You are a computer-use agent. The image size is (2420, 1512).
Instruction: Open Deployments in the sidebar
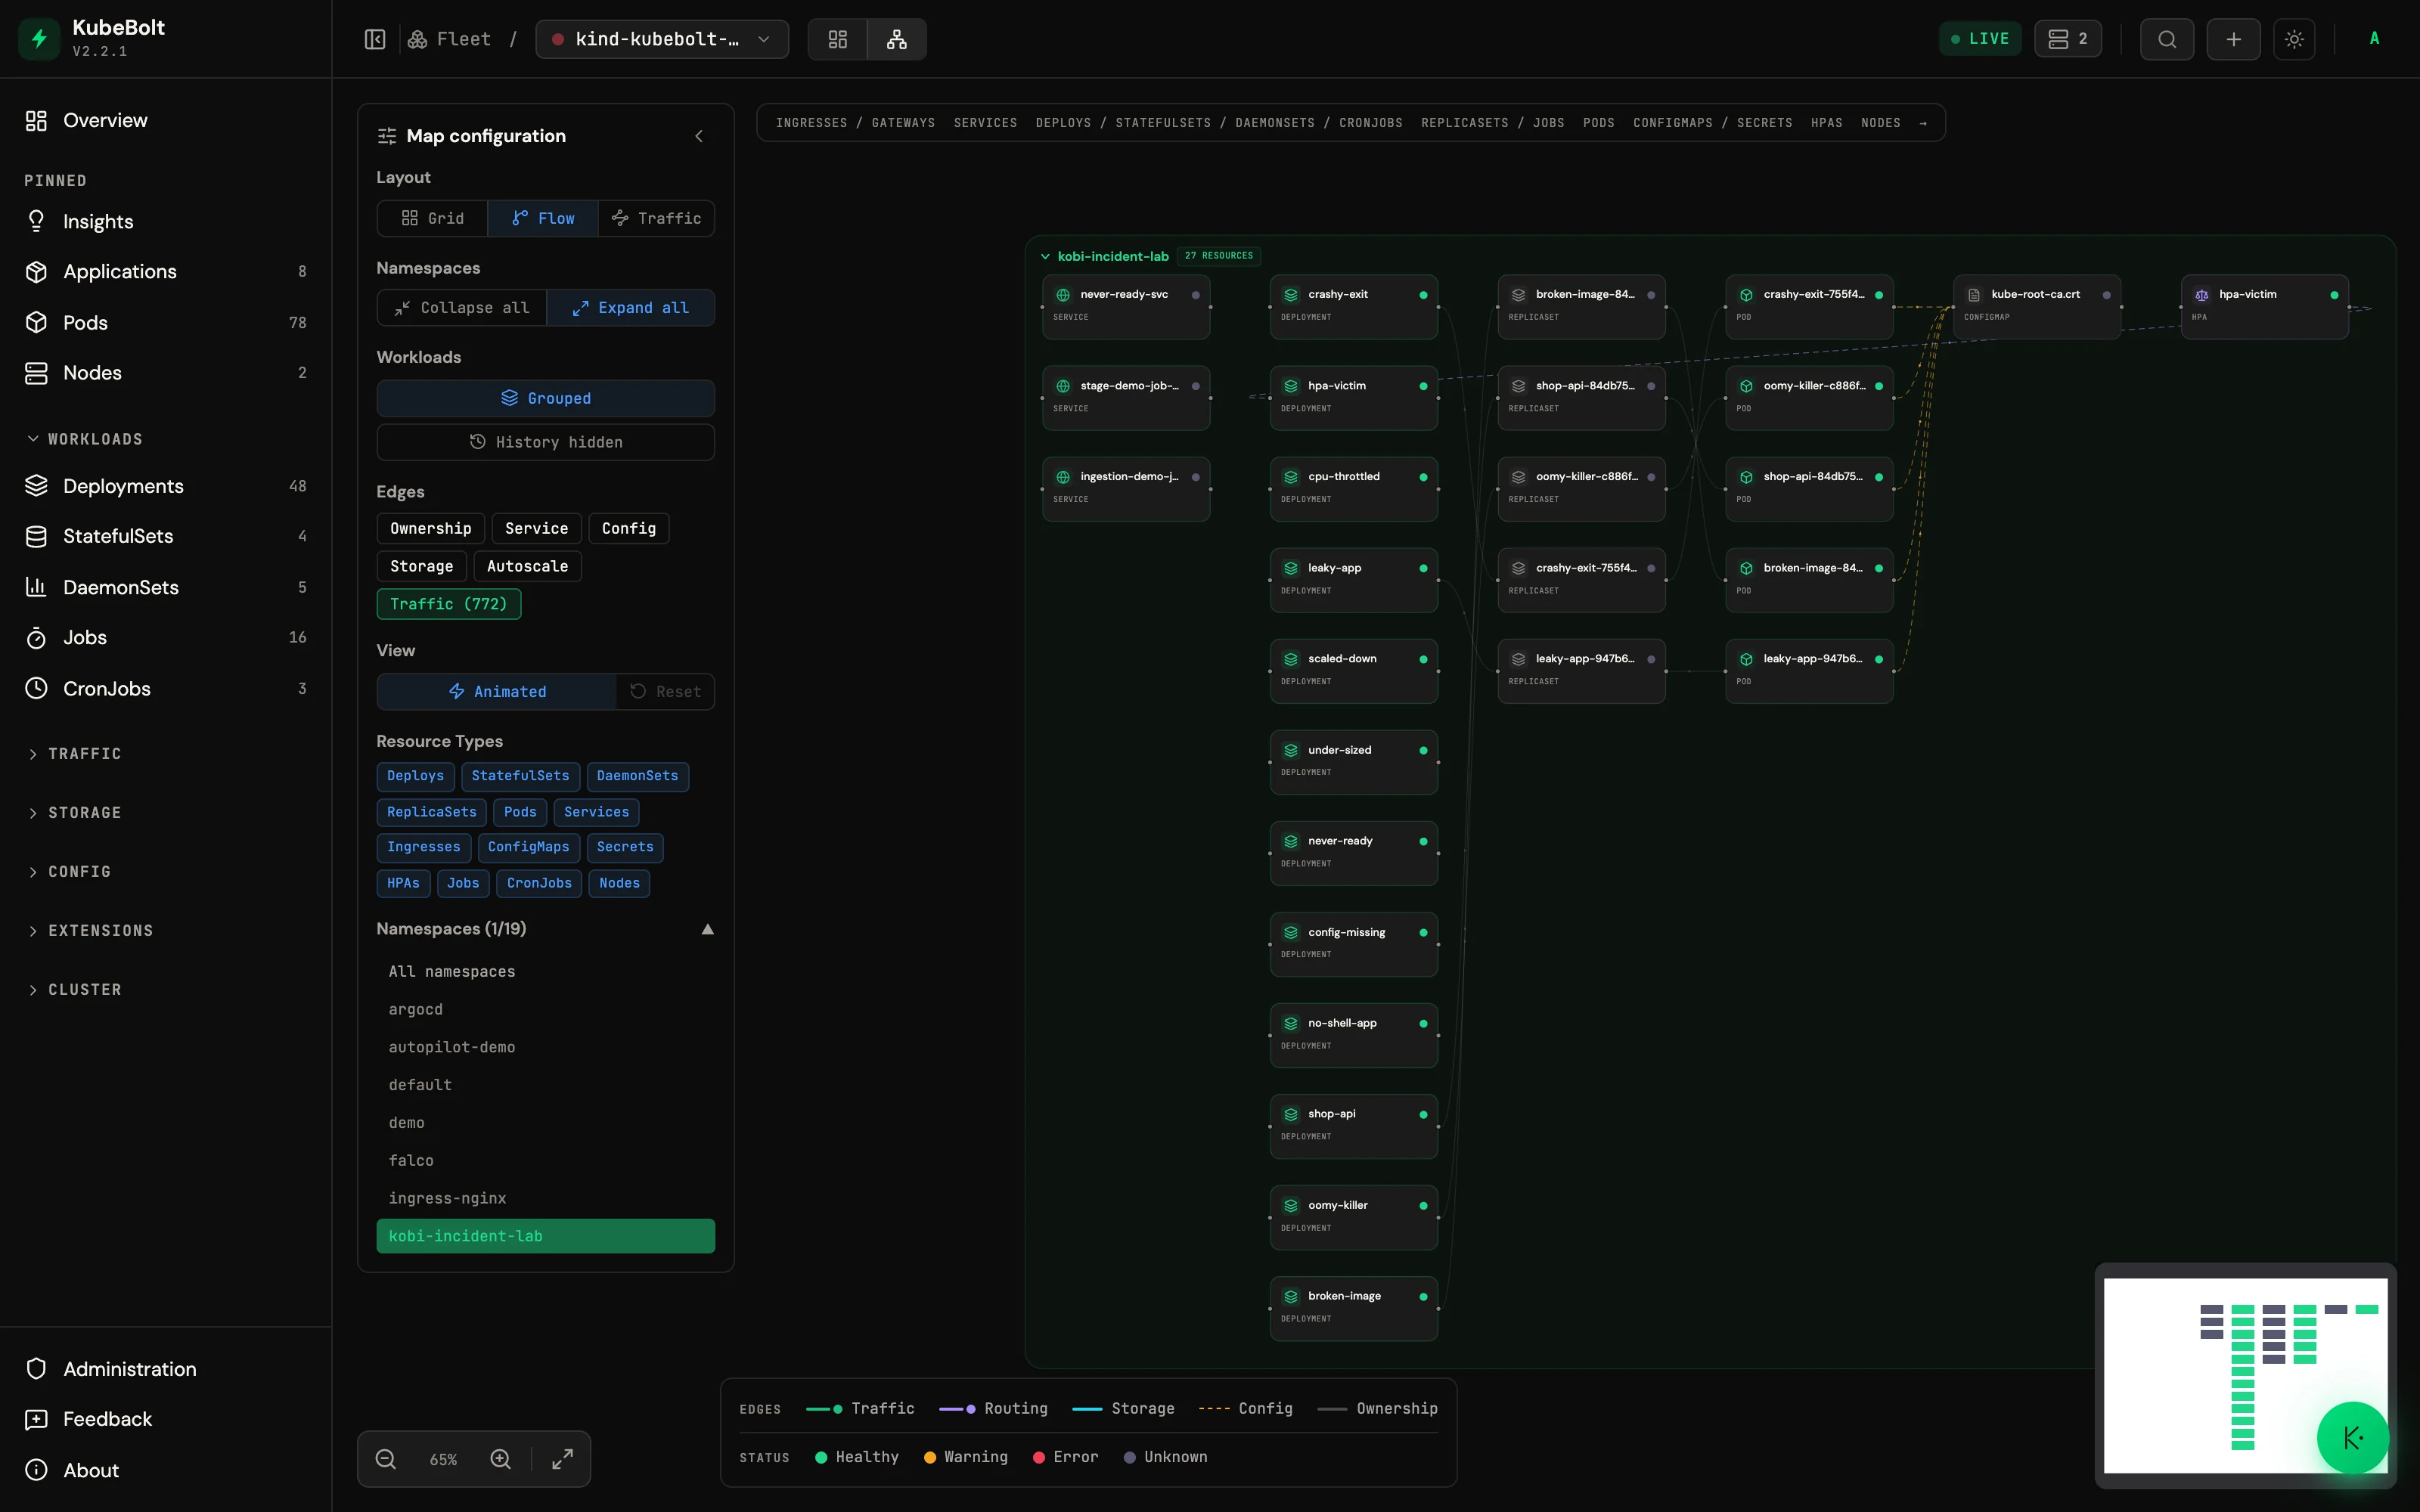(166, 486)
